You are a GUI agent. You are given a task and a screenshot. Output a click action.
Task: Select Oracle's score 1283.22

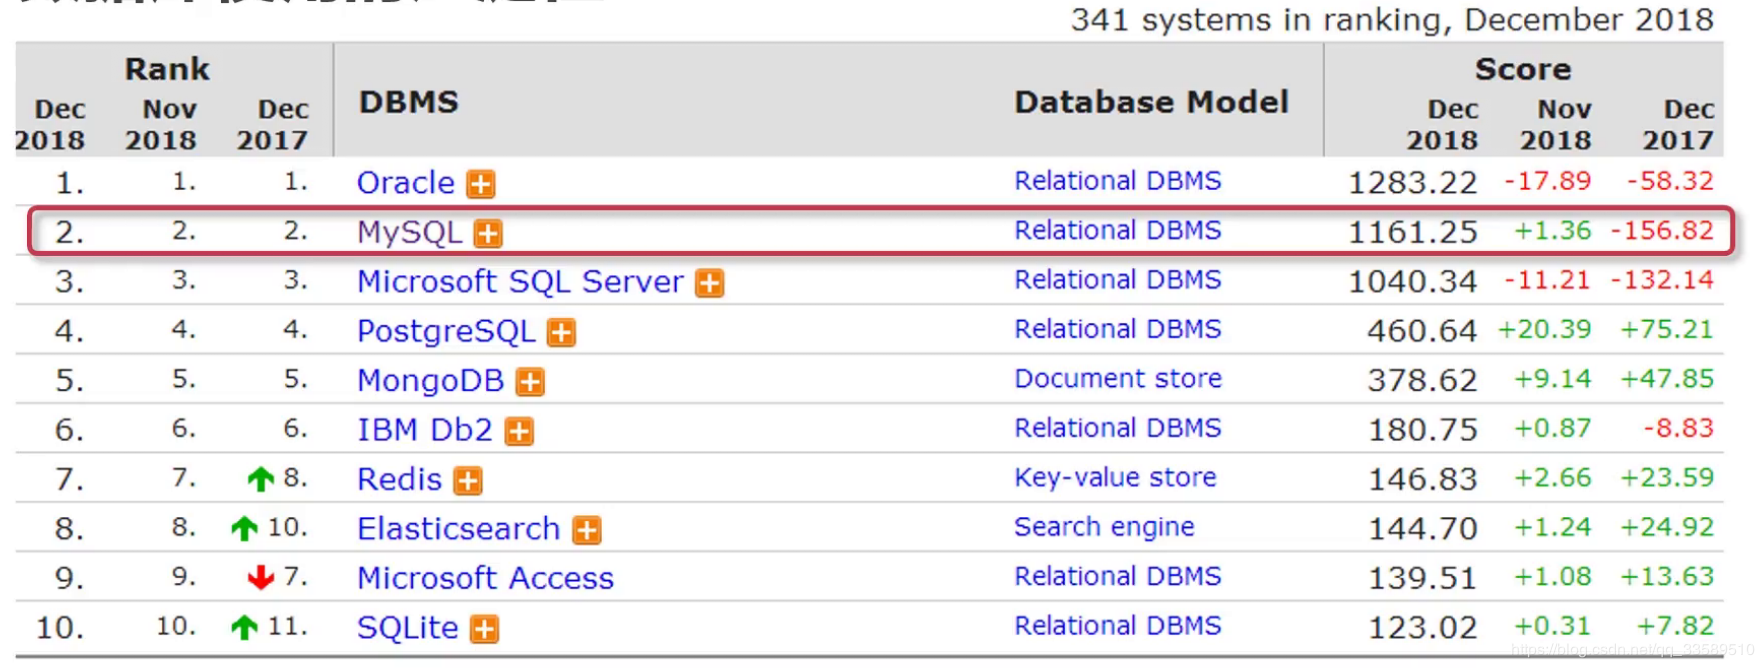[1412, 183]
